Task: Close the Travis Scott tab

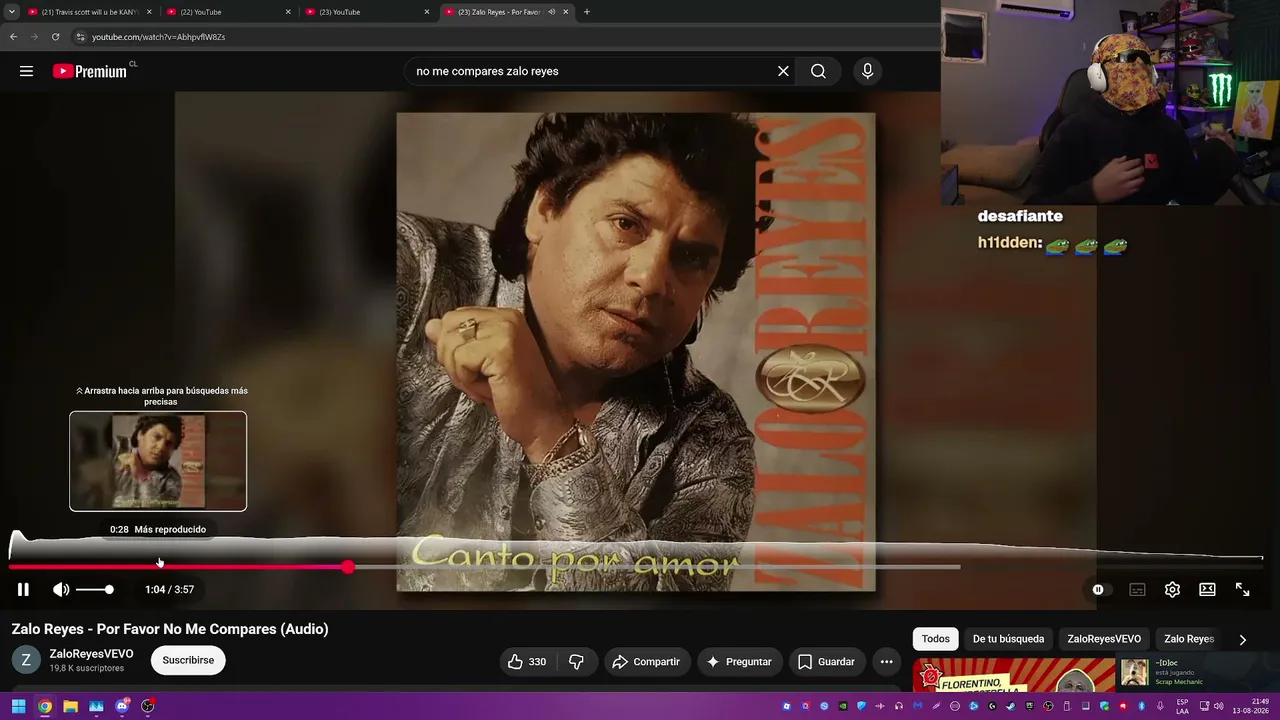Action: [x=149, y=12]
